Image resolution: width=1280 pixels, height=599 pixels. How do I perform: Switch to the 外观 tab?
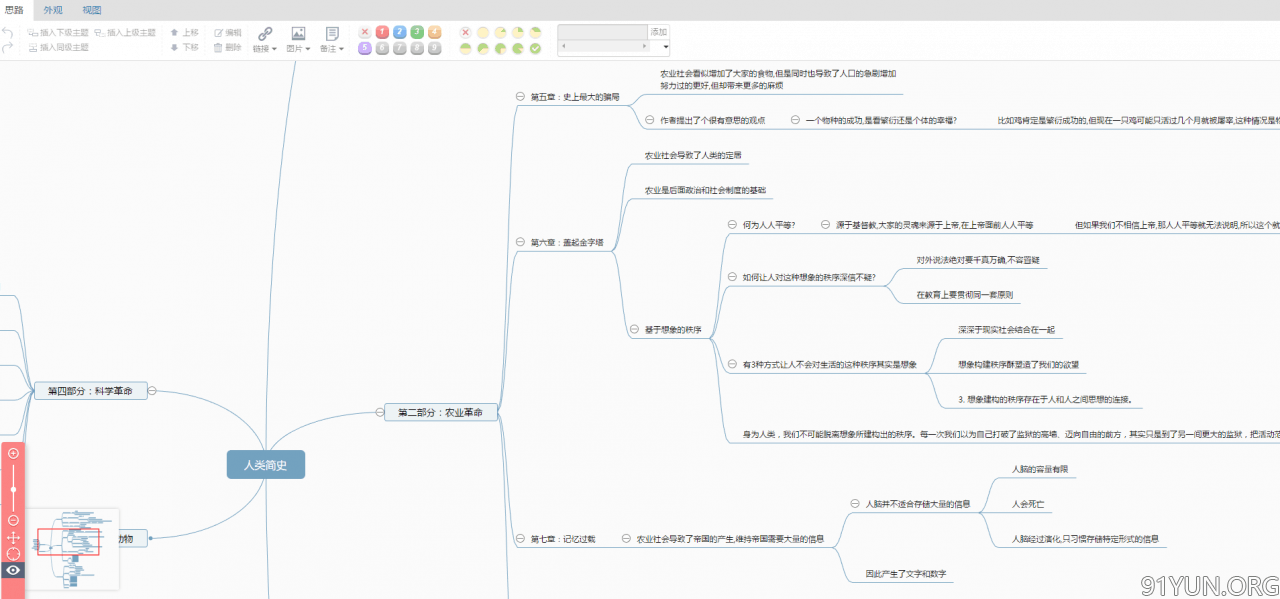coord(52,10)
